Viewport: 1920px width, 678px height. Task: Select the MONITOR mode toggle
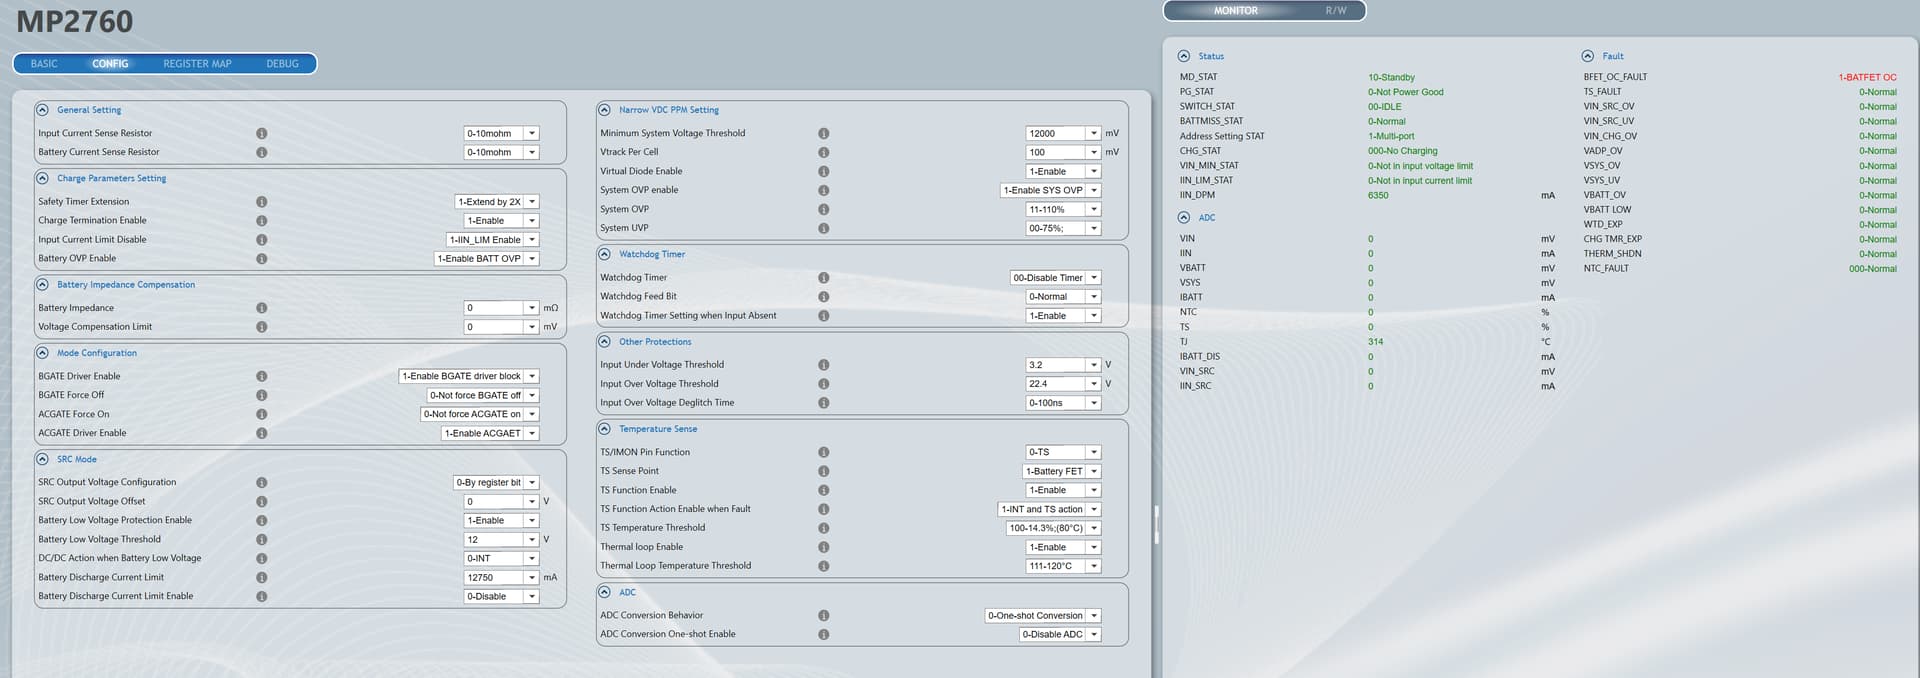1235,11
